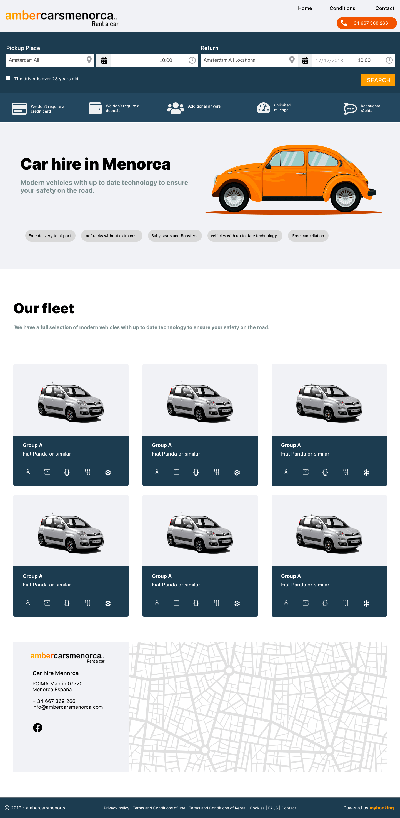Open the Conditions menu item

343,8
